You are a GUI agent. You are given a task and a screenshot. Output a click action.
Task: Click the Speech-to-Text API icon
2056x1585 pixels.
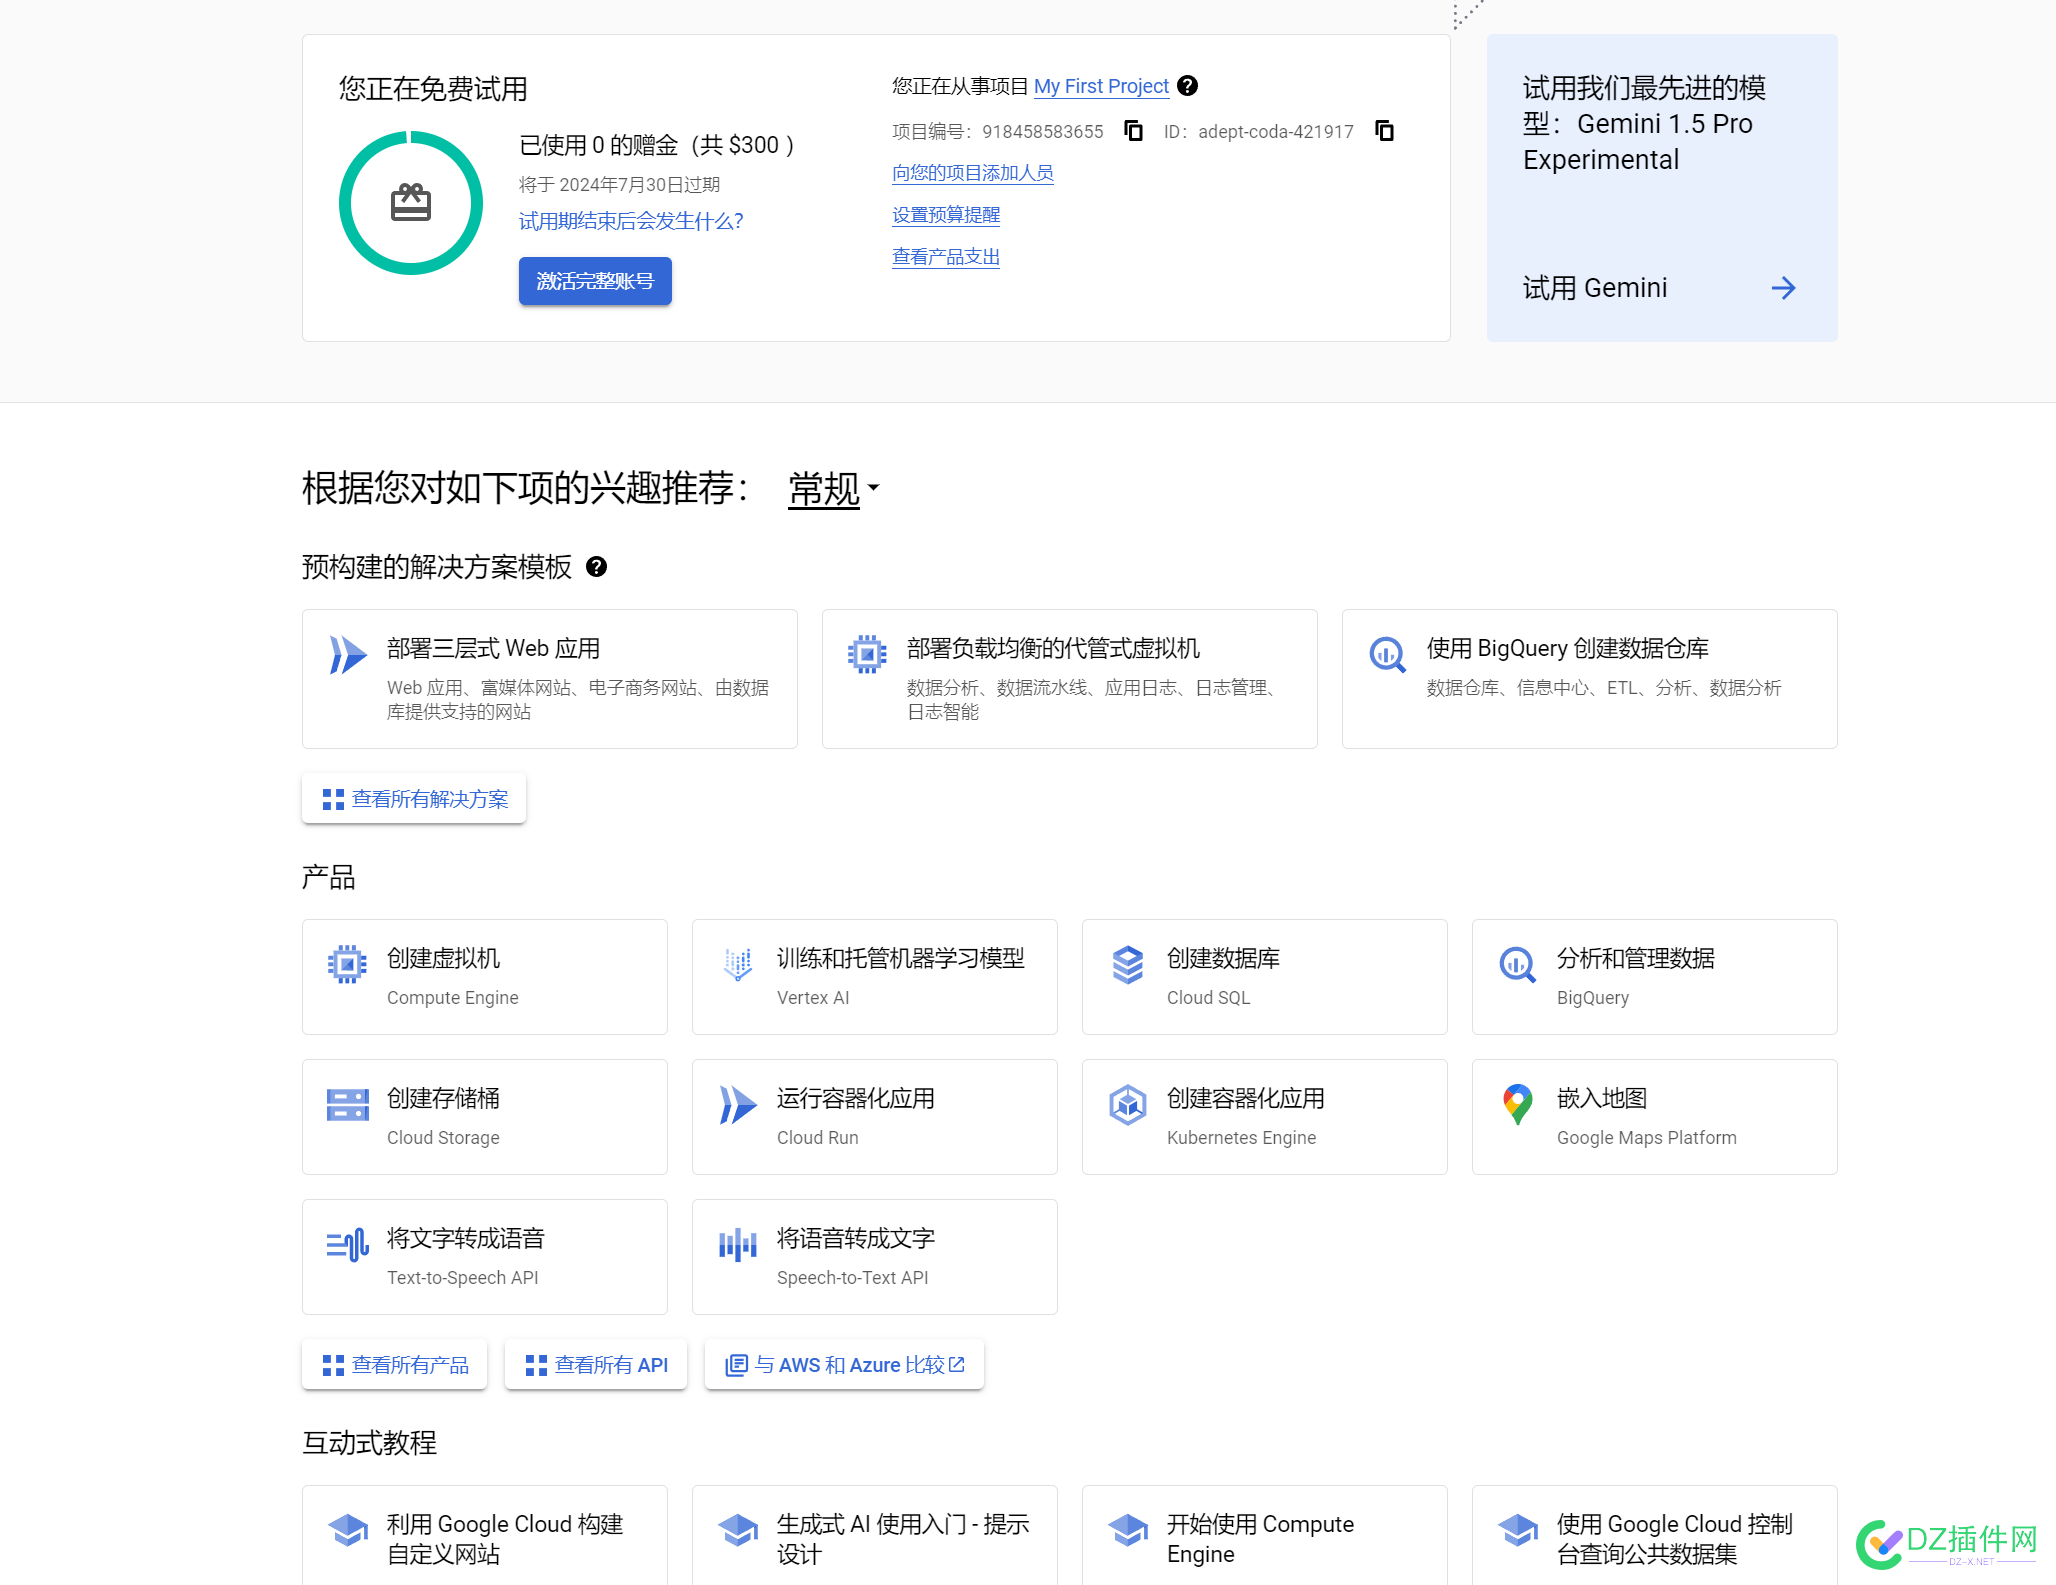737,1244
